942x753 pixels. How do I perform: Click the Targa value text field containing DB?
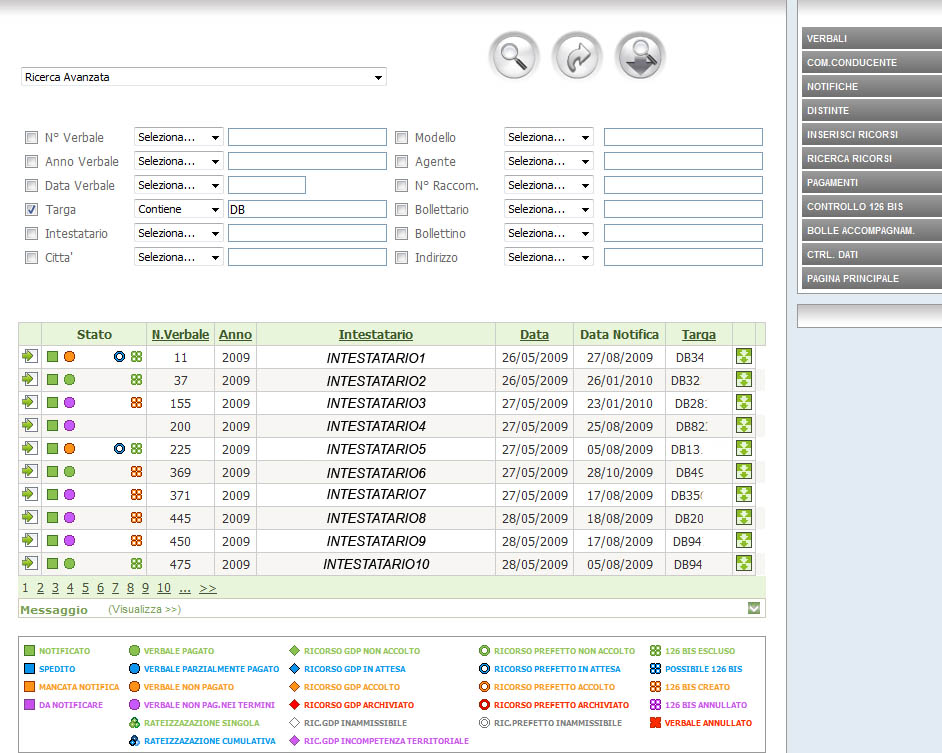[x=307, y=209]
